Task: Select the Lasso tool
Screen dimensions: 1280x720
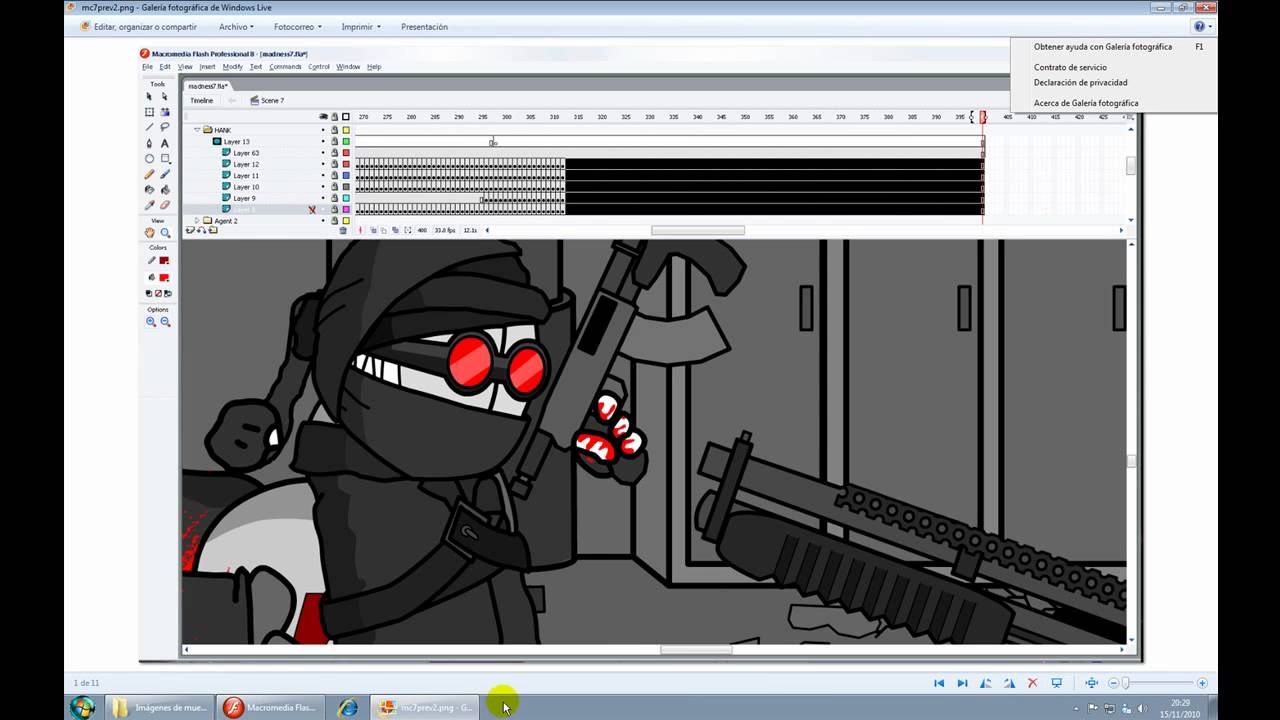Action: (x=165, y=127)
